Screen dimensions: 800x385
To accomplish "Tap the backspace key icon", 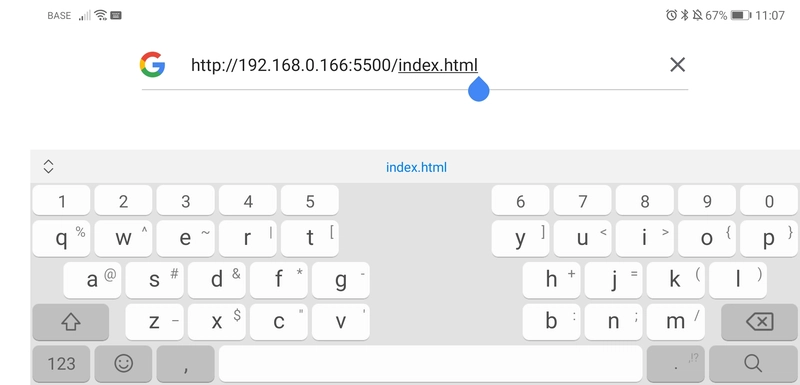I will click(759, 322).
